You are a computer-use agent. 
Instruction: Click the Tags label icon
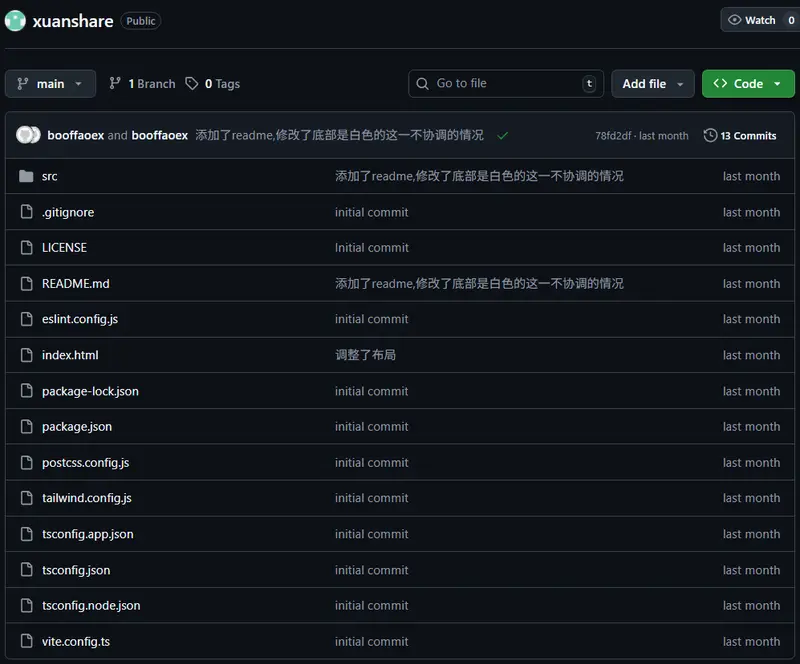tap(192, 84)
